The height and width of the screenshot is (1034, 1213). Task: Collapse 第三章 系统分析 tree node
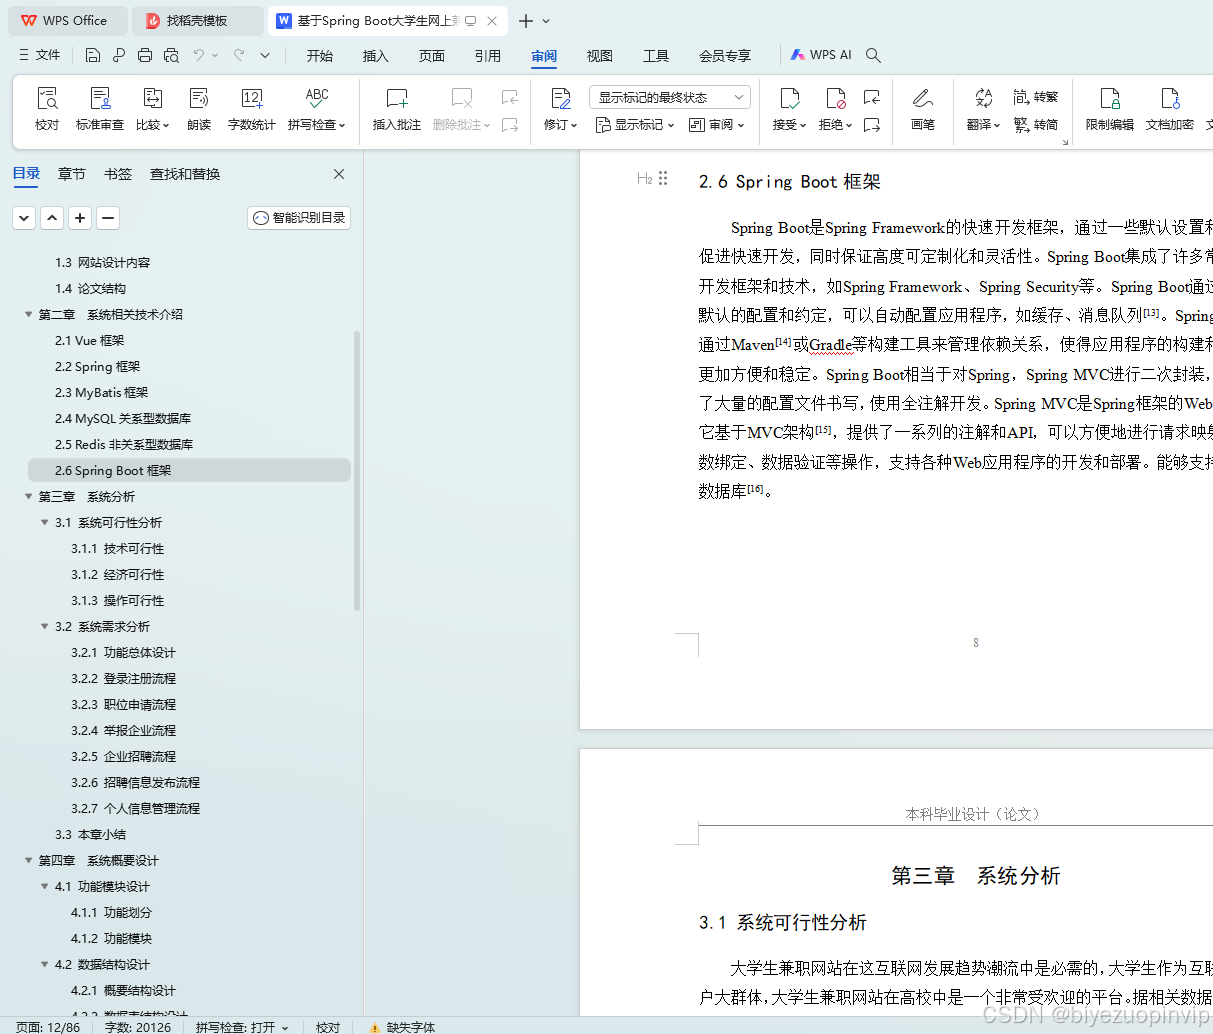coord(28,496)
